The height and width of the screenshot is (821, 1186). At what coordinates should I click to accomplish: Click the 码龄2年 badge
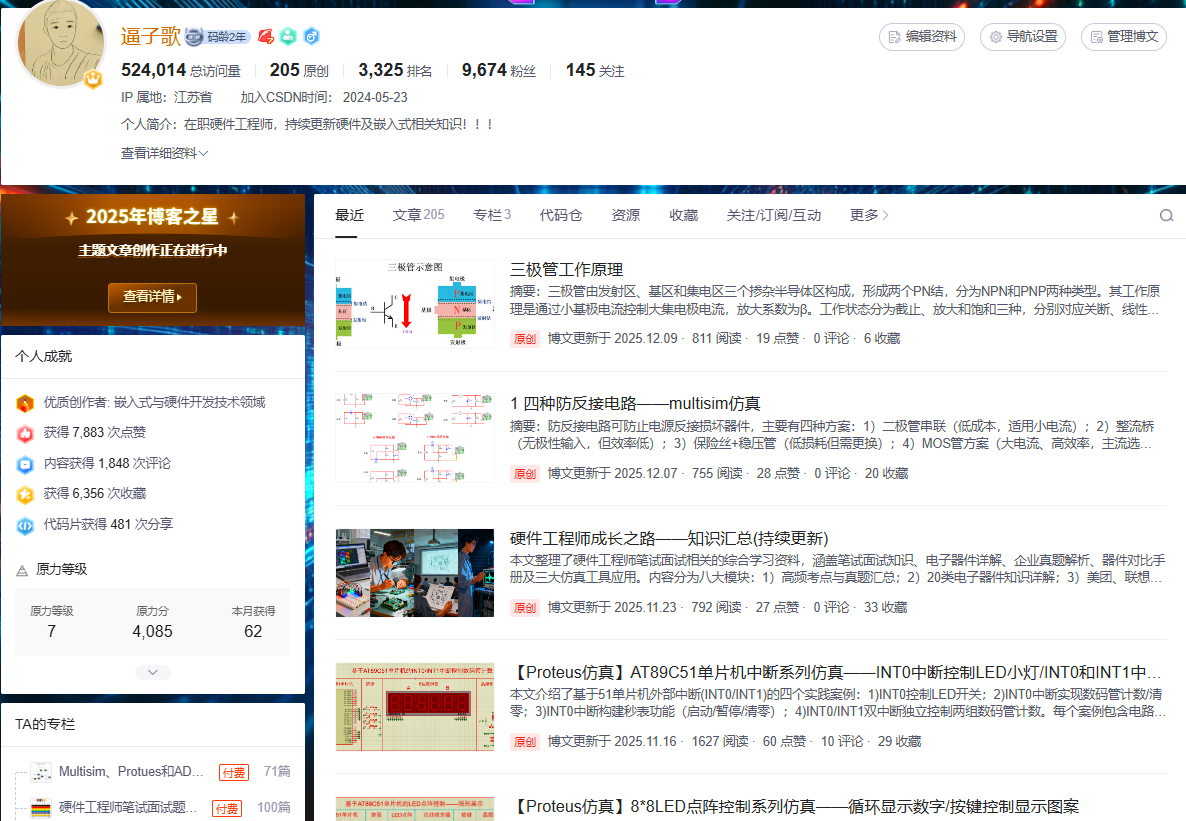218,36
